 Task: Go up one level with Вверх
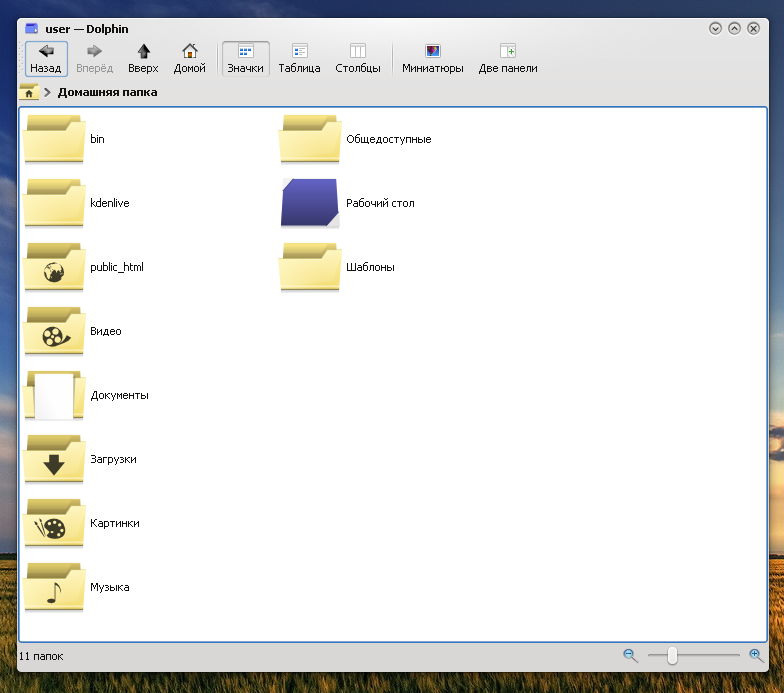pyautogui.click(x=143, y=59)
